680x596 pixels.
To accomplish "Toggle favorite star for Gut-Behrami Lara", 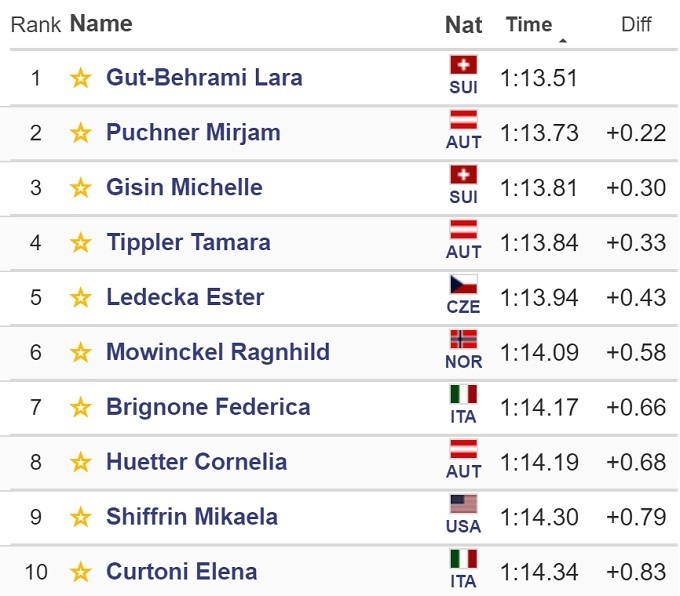I will 81,78.
